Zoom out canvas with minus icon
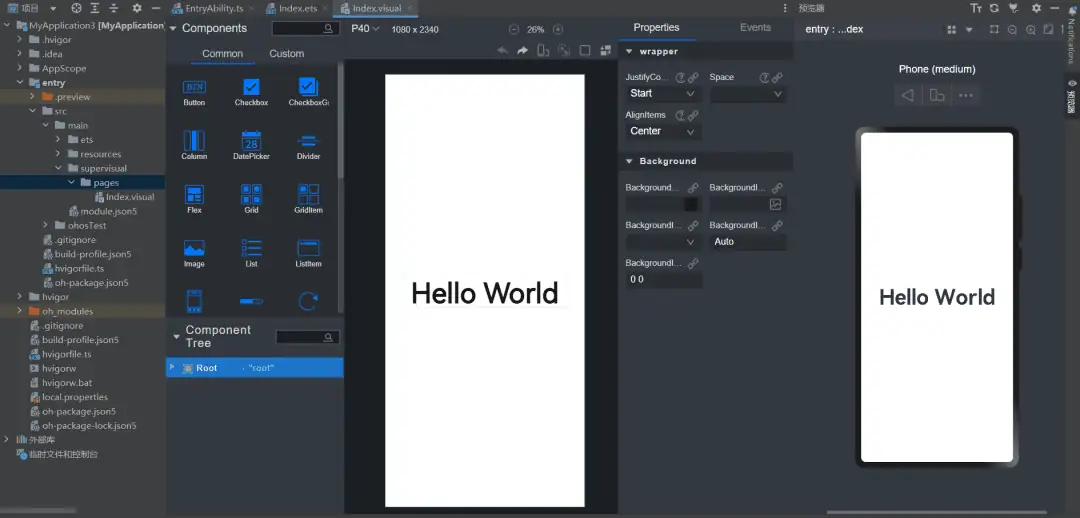The height and width of the screenshot is (518, 1080). coord(514,30)
